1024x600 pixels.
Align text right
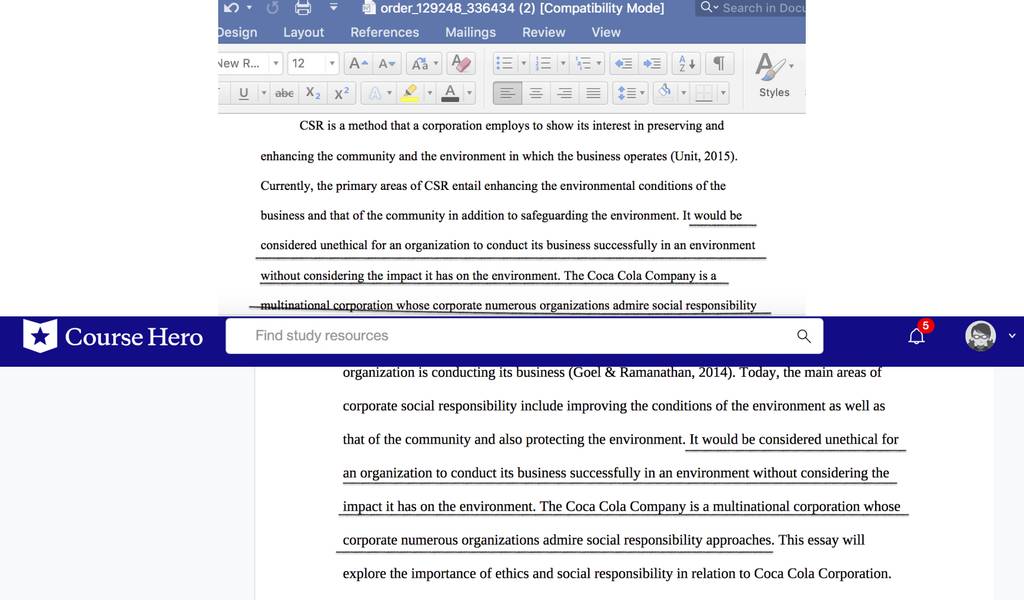tap(564, 93)
